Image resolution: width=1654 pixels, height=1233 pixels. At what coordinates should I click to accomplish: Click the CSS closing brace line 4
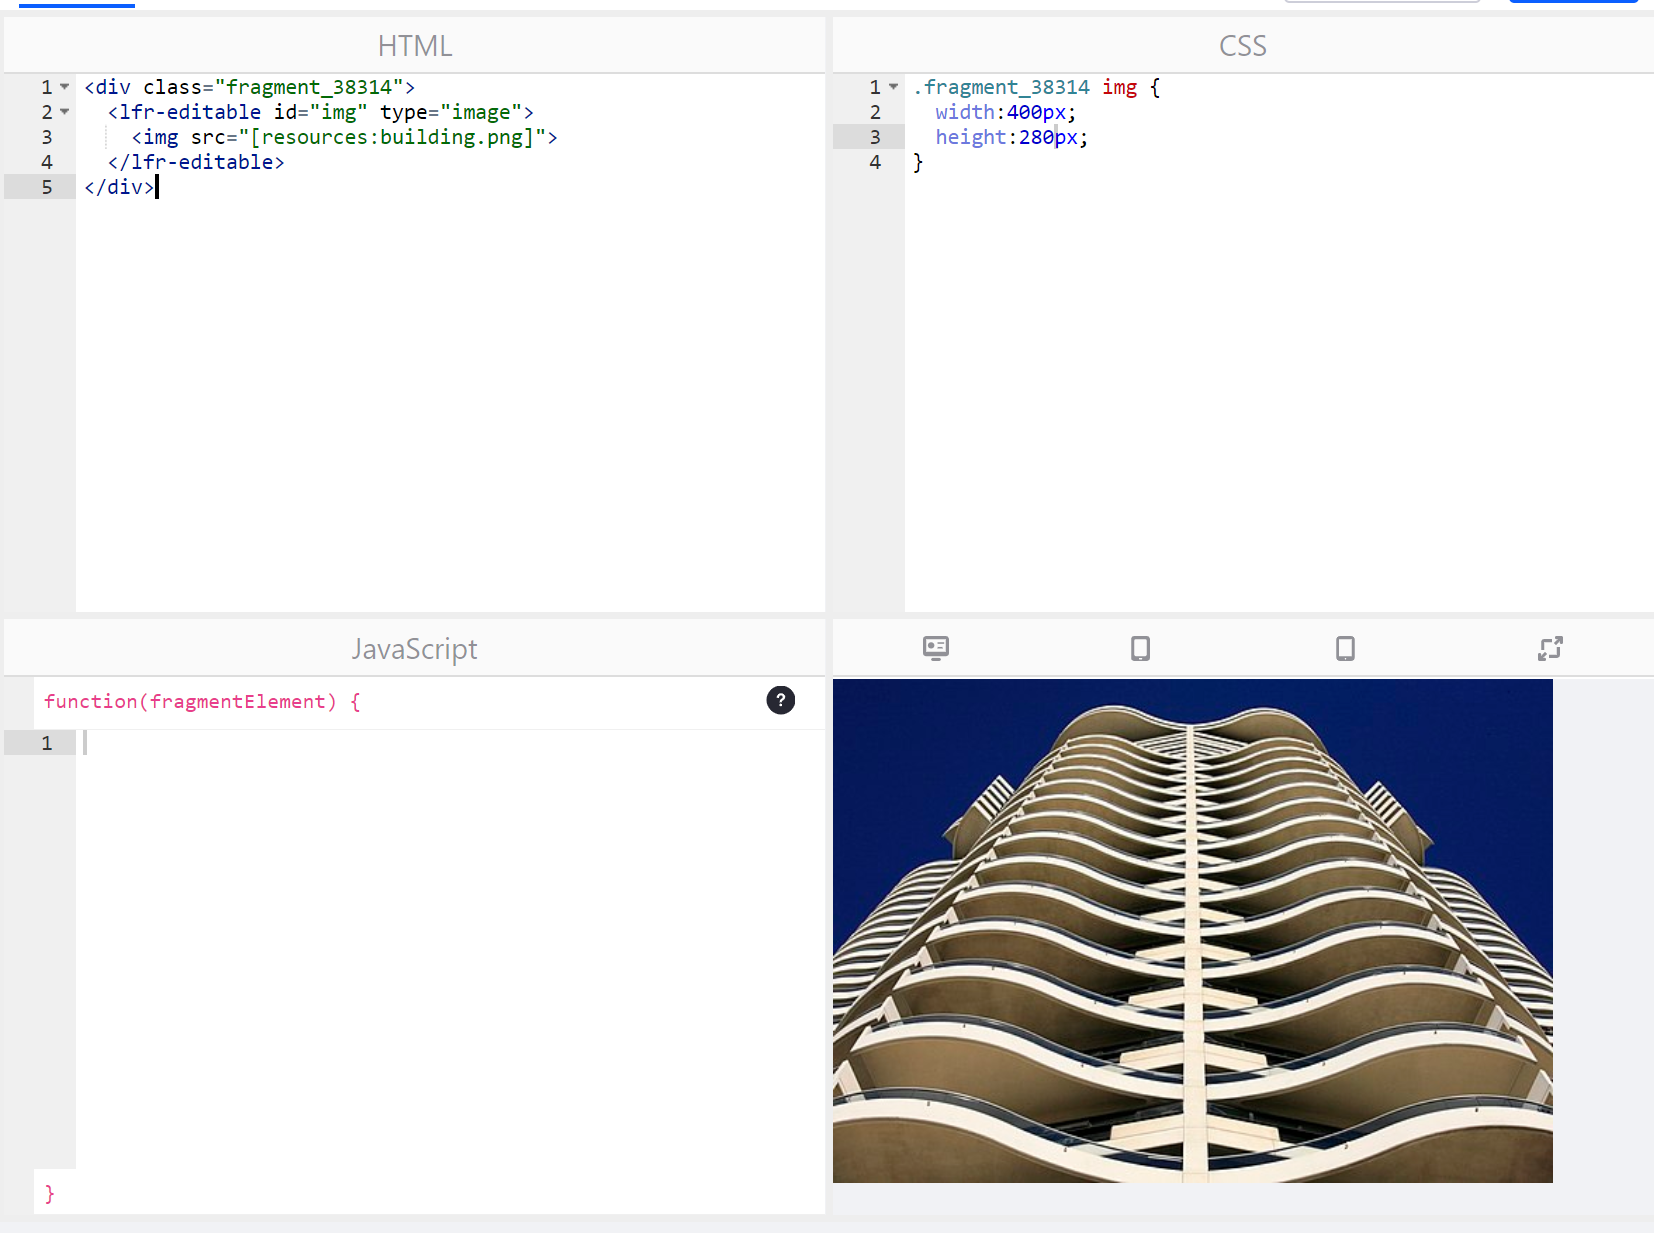coord(918,162)
